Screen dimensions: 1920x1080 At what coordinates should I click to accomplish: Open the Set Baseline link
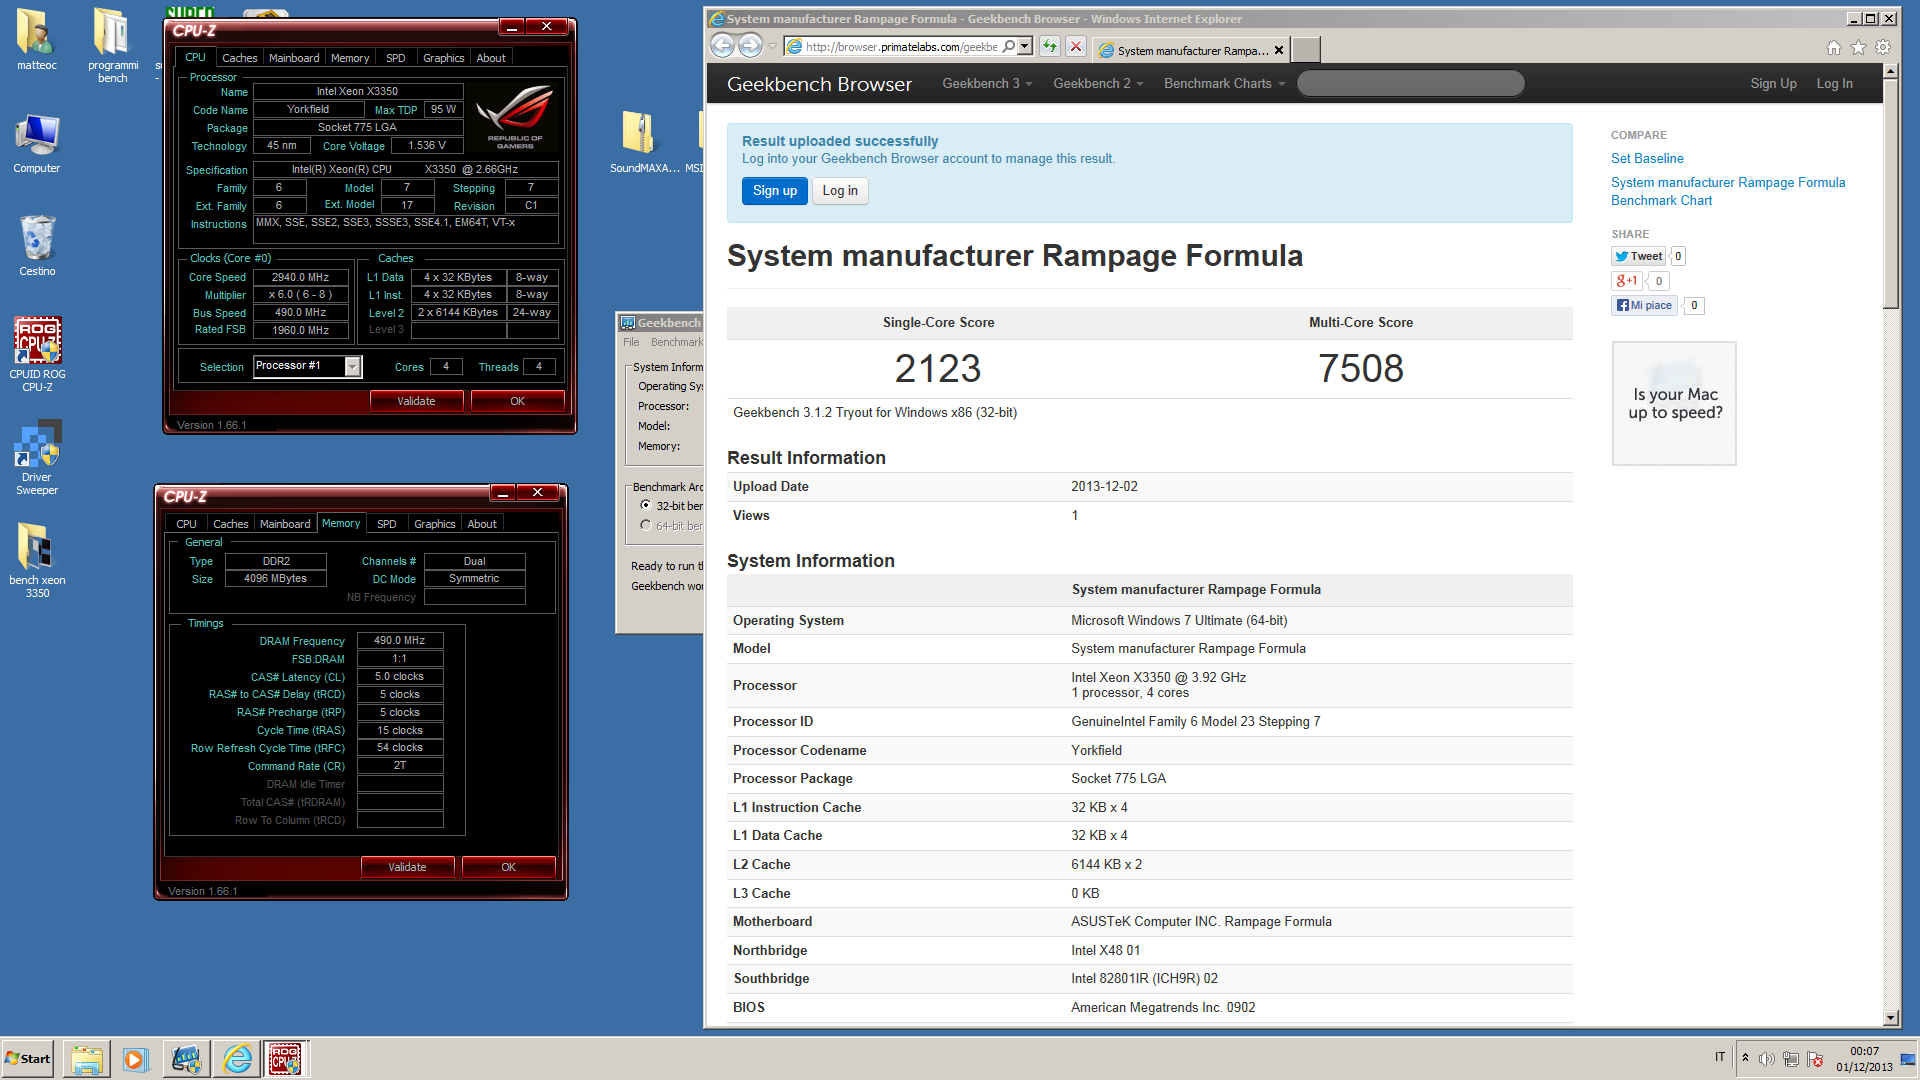coord(1647,158)
